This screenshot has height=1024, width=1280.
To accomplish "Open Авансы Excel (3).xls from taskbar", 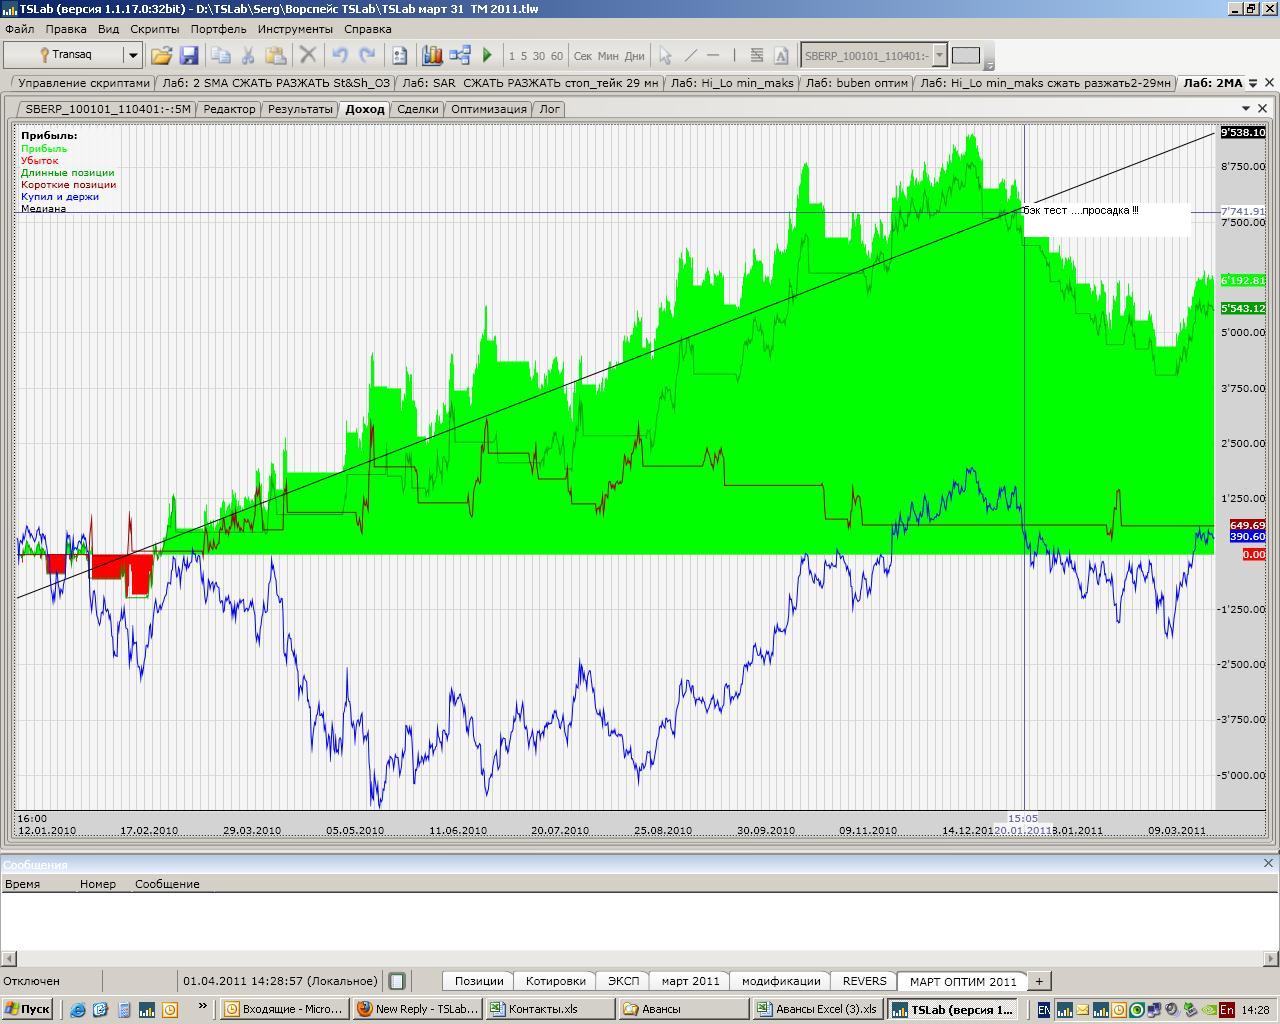I will coord(817,1009).
